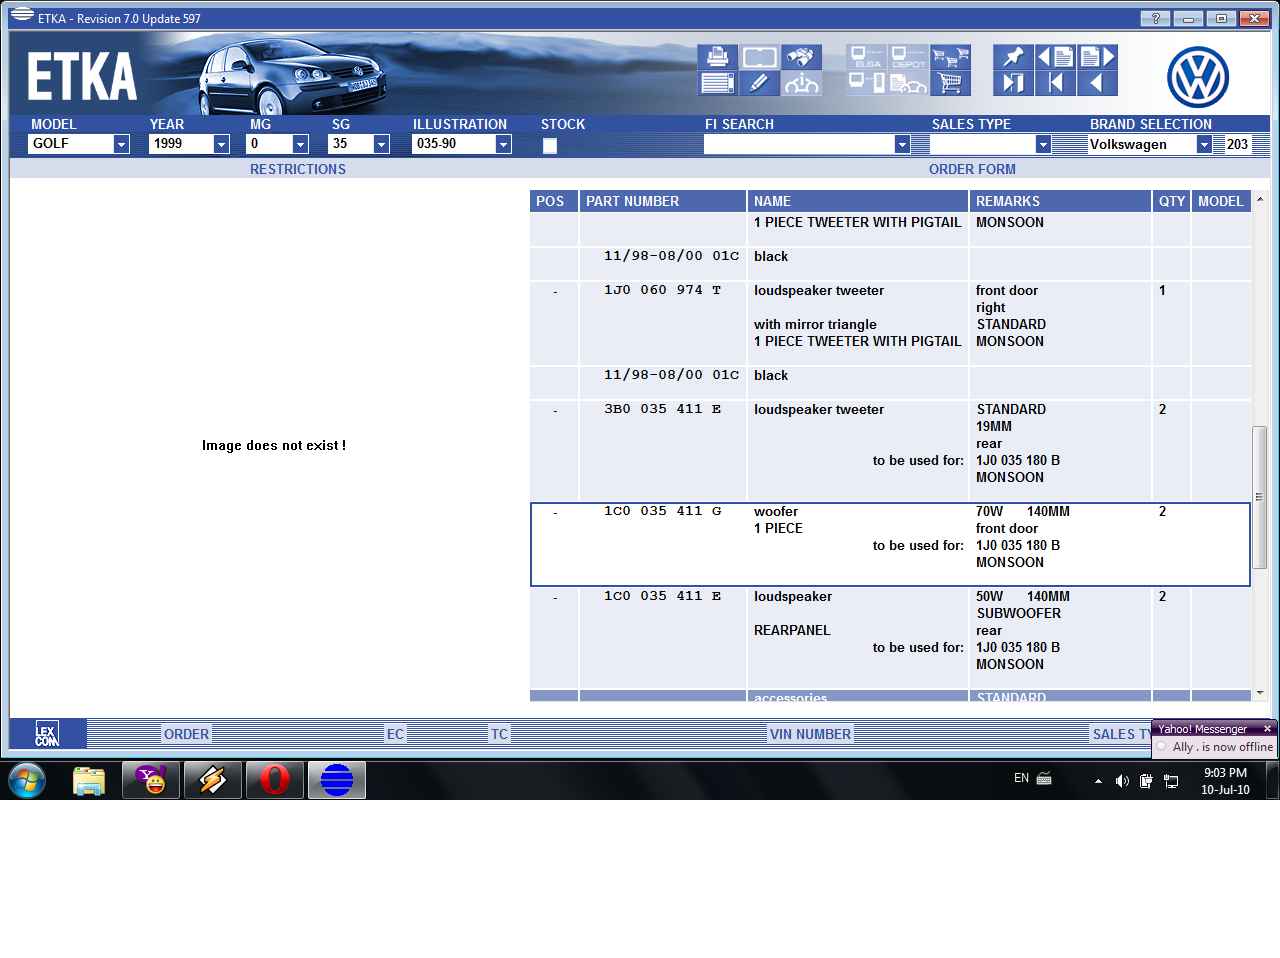Click the pushpin icon

click(x=1013, y=57)
